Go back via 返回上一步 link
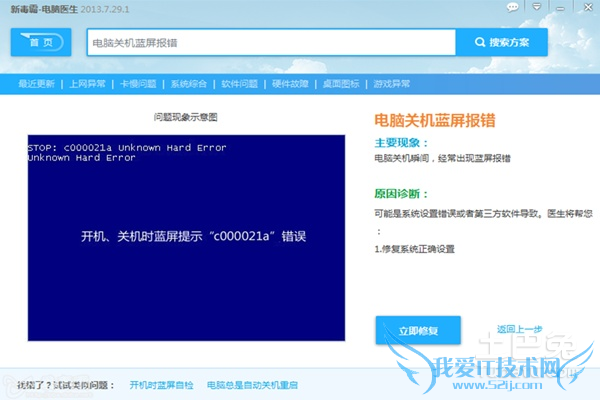 tap(519, 329)
